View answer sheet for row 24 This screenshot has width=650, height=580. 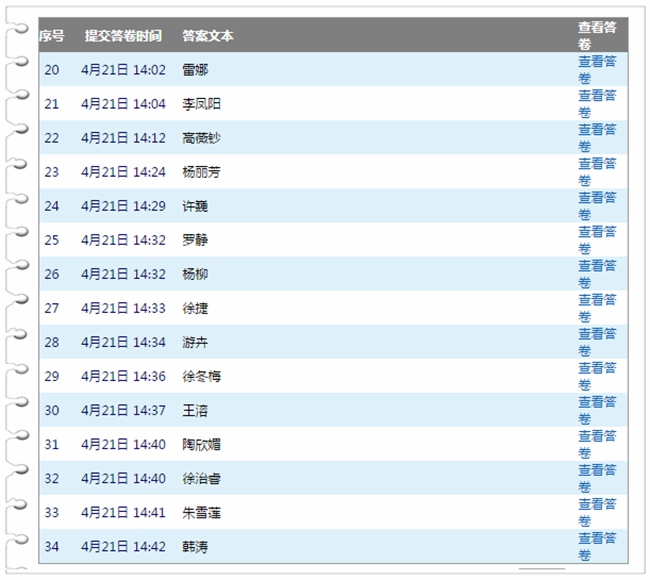(597, 206)
